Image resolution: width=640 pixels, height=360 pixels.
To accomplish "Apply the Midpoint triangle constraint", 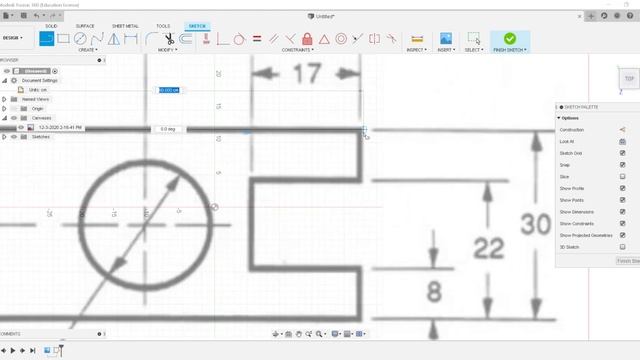I will [x=324, y=39].
